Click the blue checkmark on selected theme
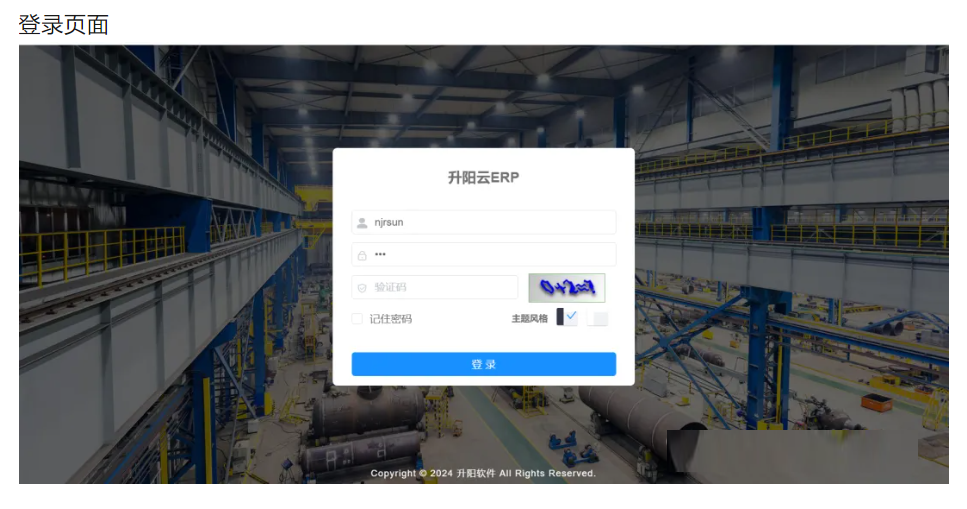Viewport: 967px width, 509px height. tap(572, 315)
